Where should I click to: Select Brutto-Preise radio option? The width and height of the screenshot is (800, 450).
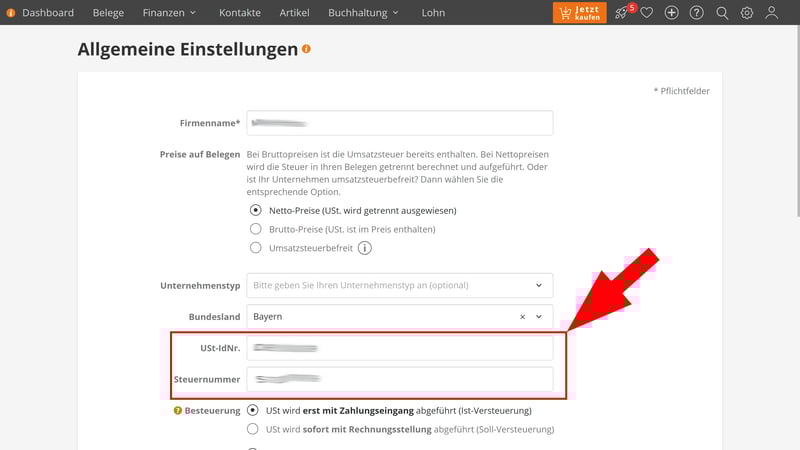pos(256,229)
